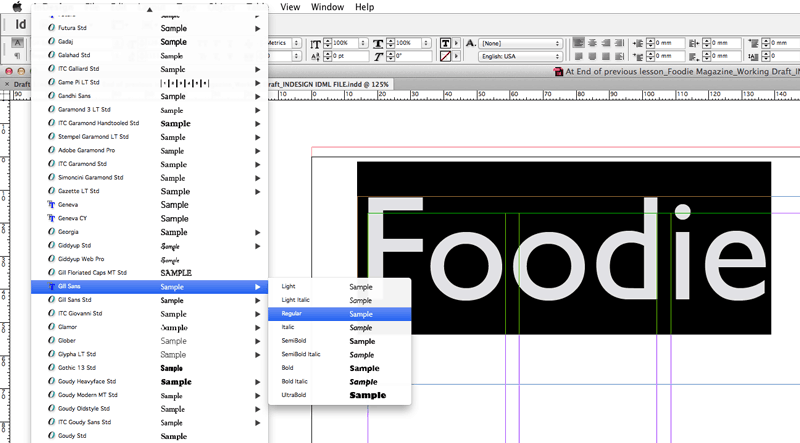
Task: Click the right indent stepper arrows
Action: pos(707,43)
